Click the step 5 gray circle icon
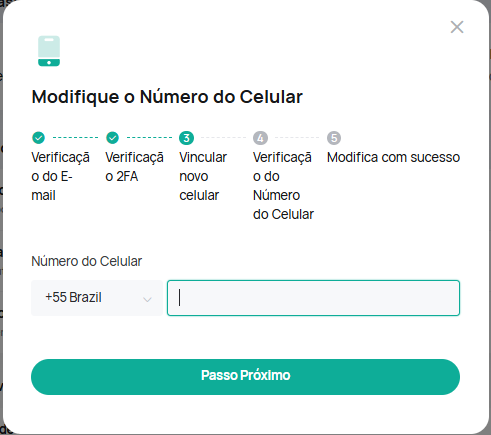Image resolution: width=491 pixels, height=435 pixels. [x=334, y=138]
